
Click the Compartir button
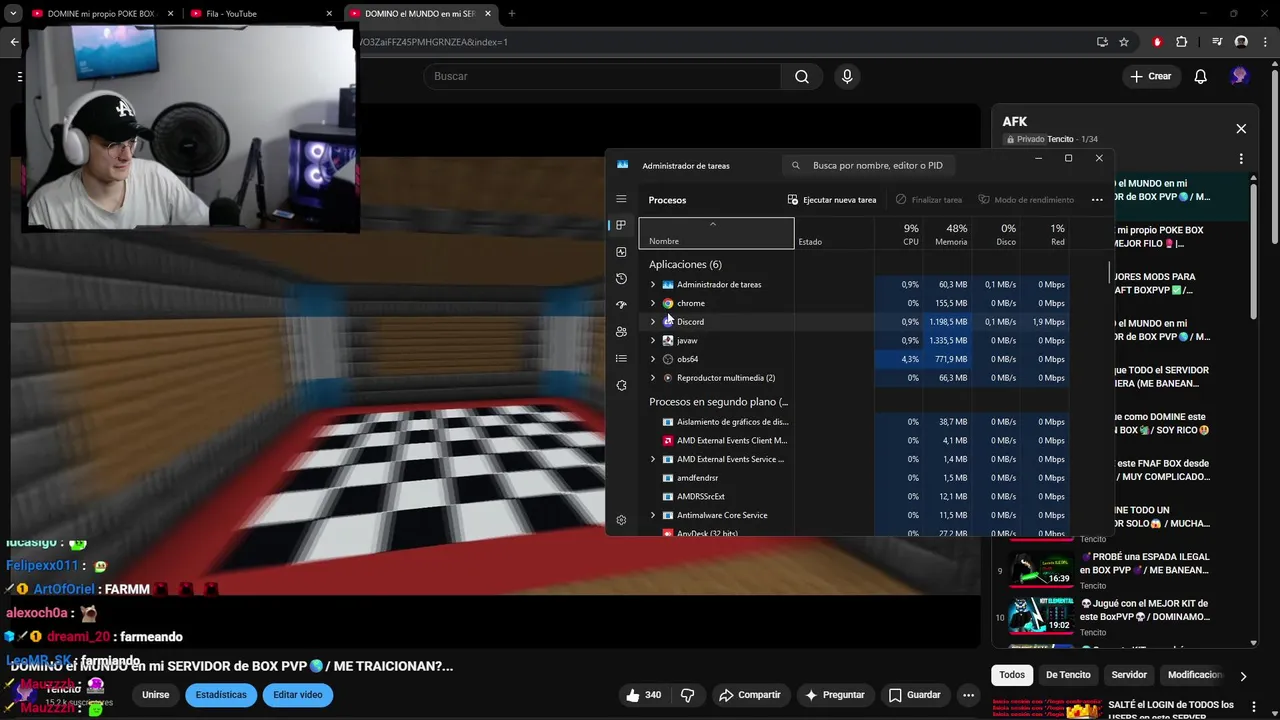point(750,695)
